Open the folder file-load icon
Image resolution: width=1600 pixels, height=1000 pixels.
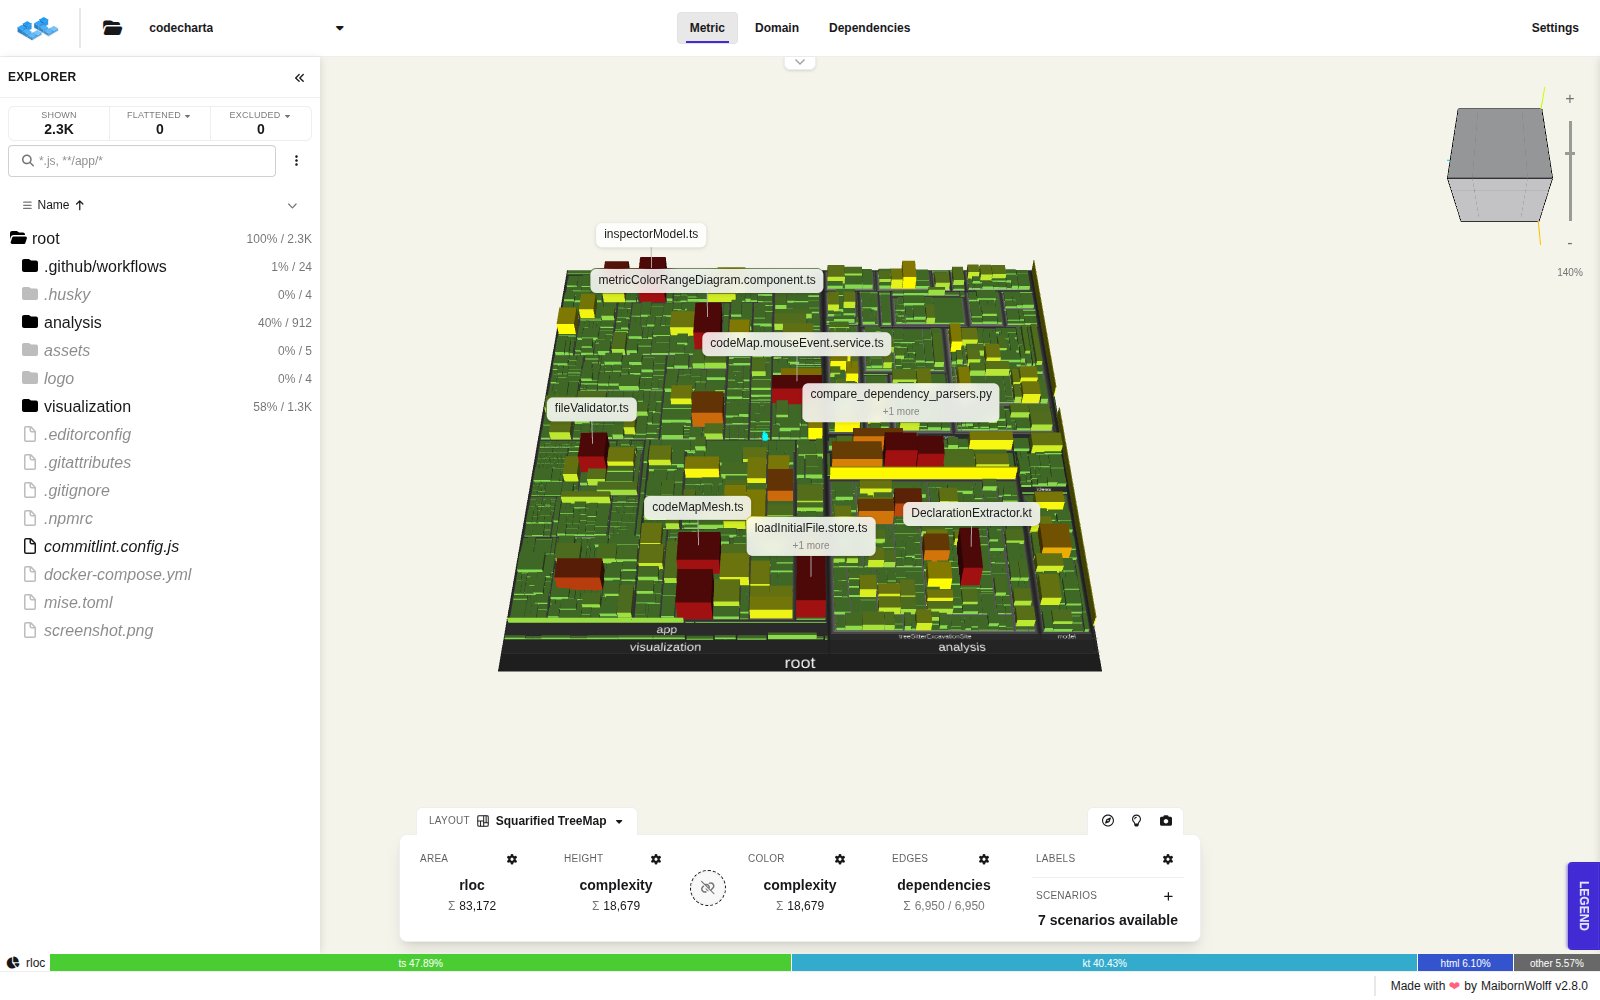pos(112,28)
